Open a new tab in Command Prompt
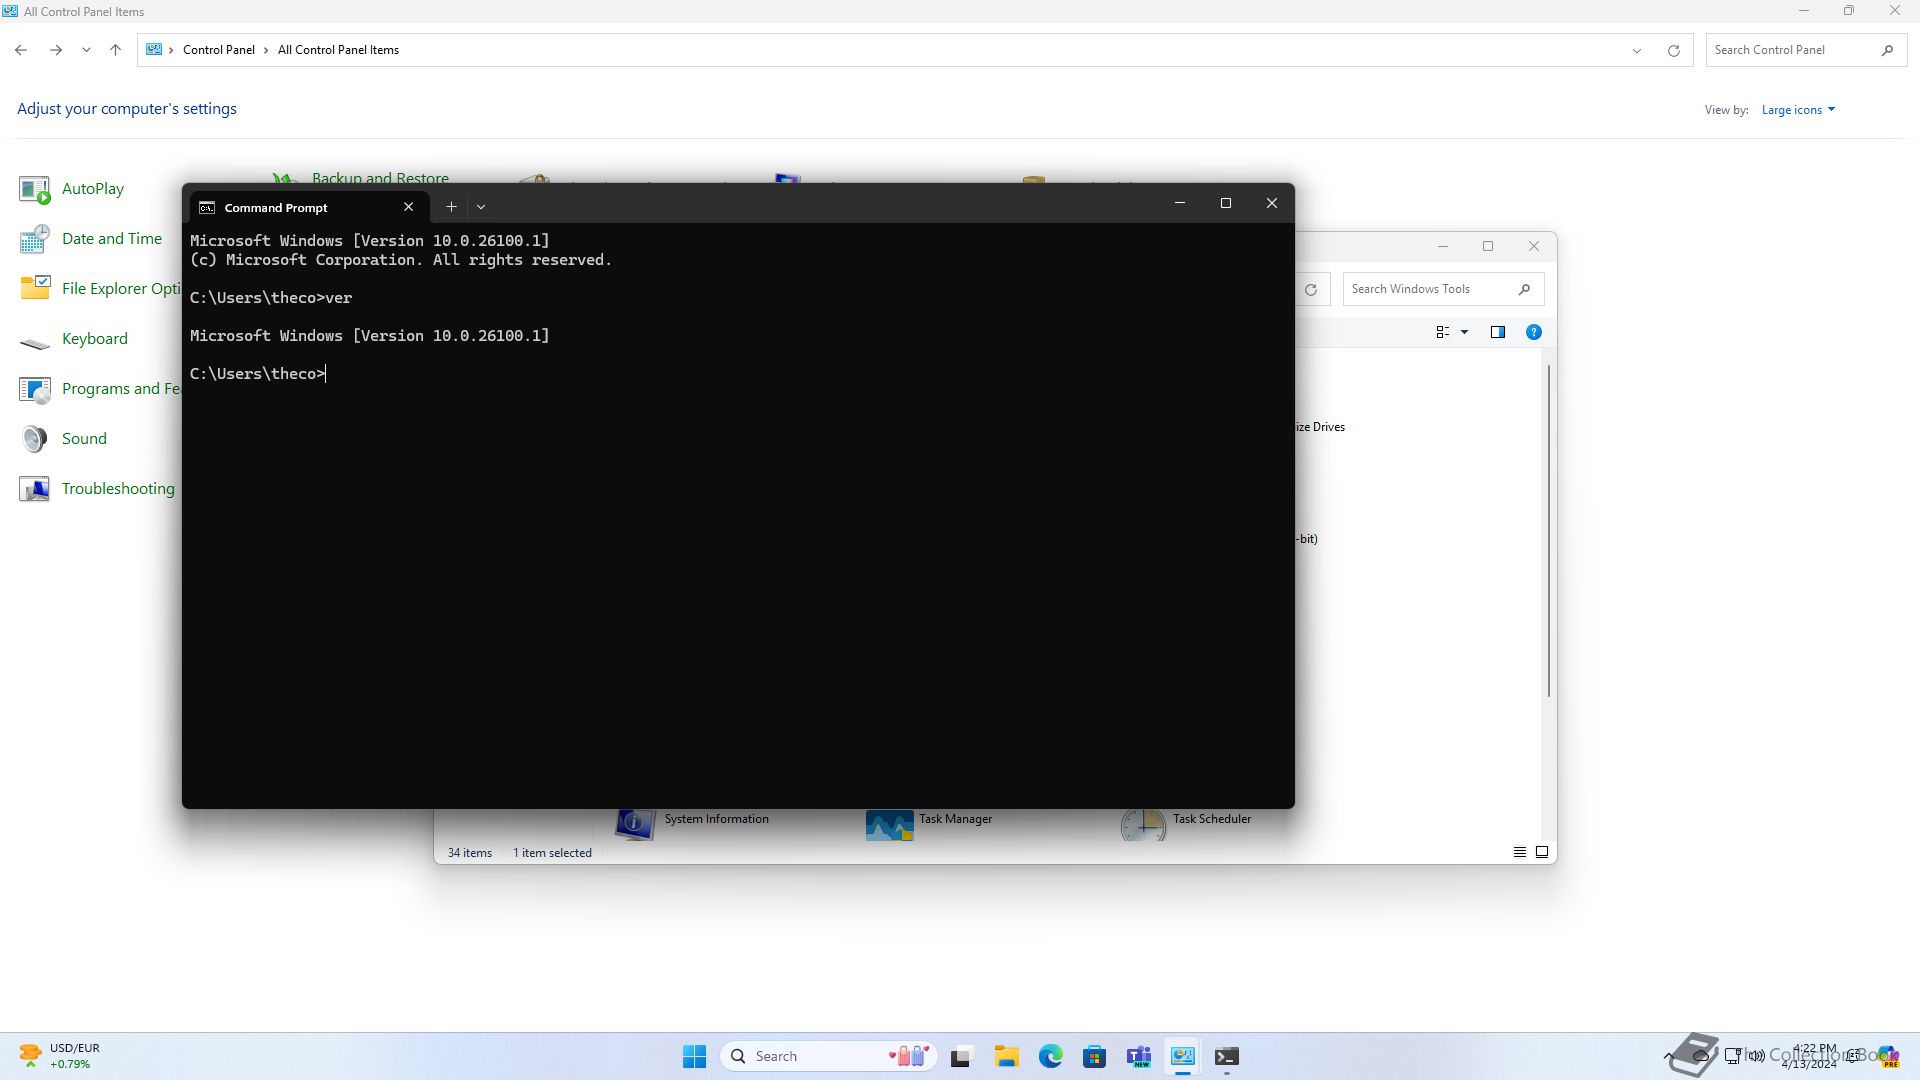 coord(451,207)
